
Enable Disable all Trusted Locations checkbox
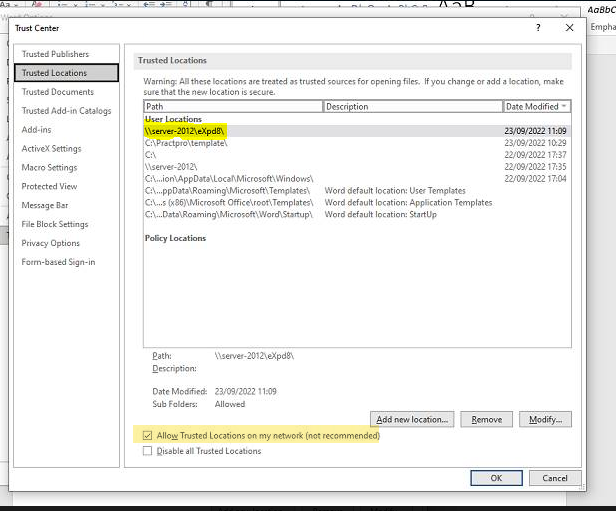[148, 451]
